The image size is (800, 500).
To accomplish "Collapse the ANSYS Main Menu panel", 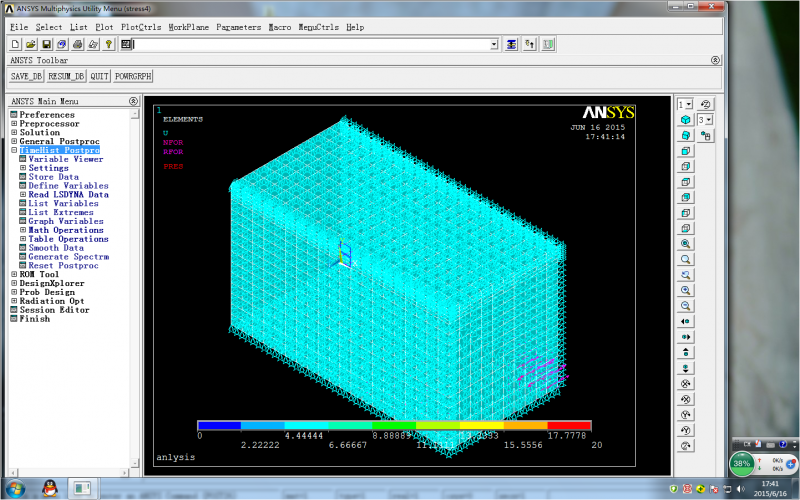I will tap(133, 101).
